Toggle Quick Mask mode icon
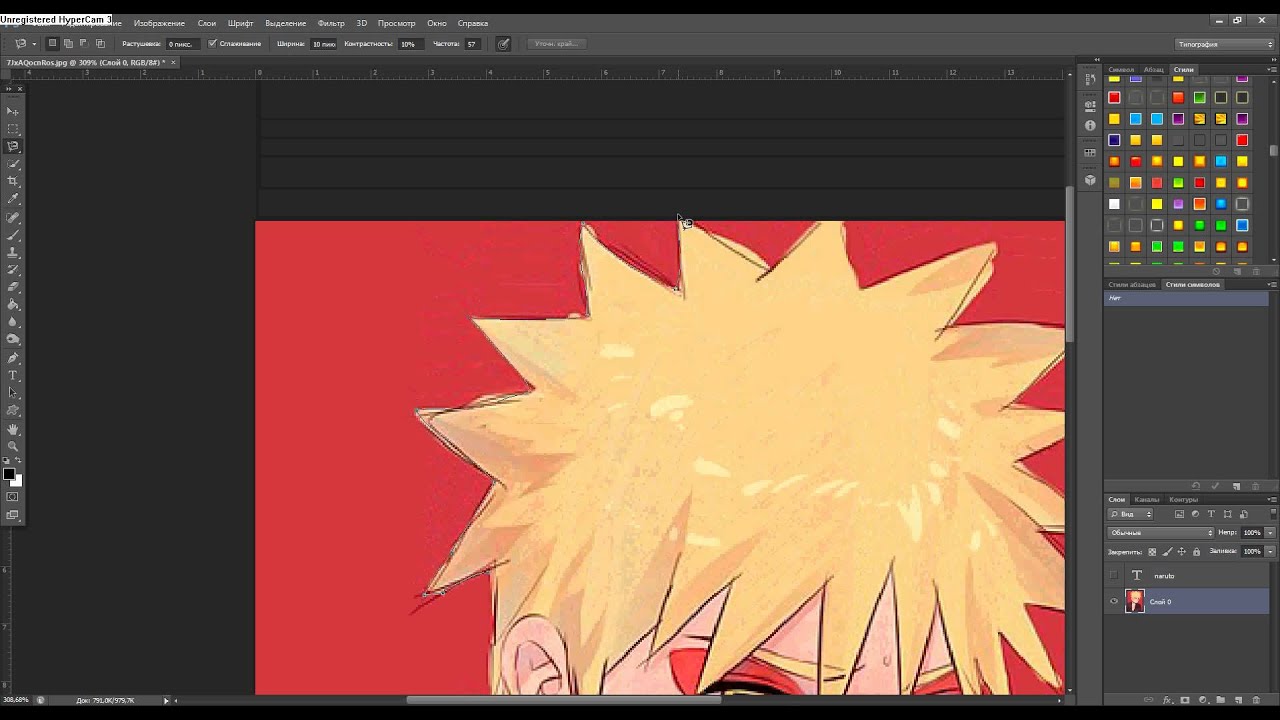Image resolution: width=1280 pixels, height=720 pixels. [12, 497]
